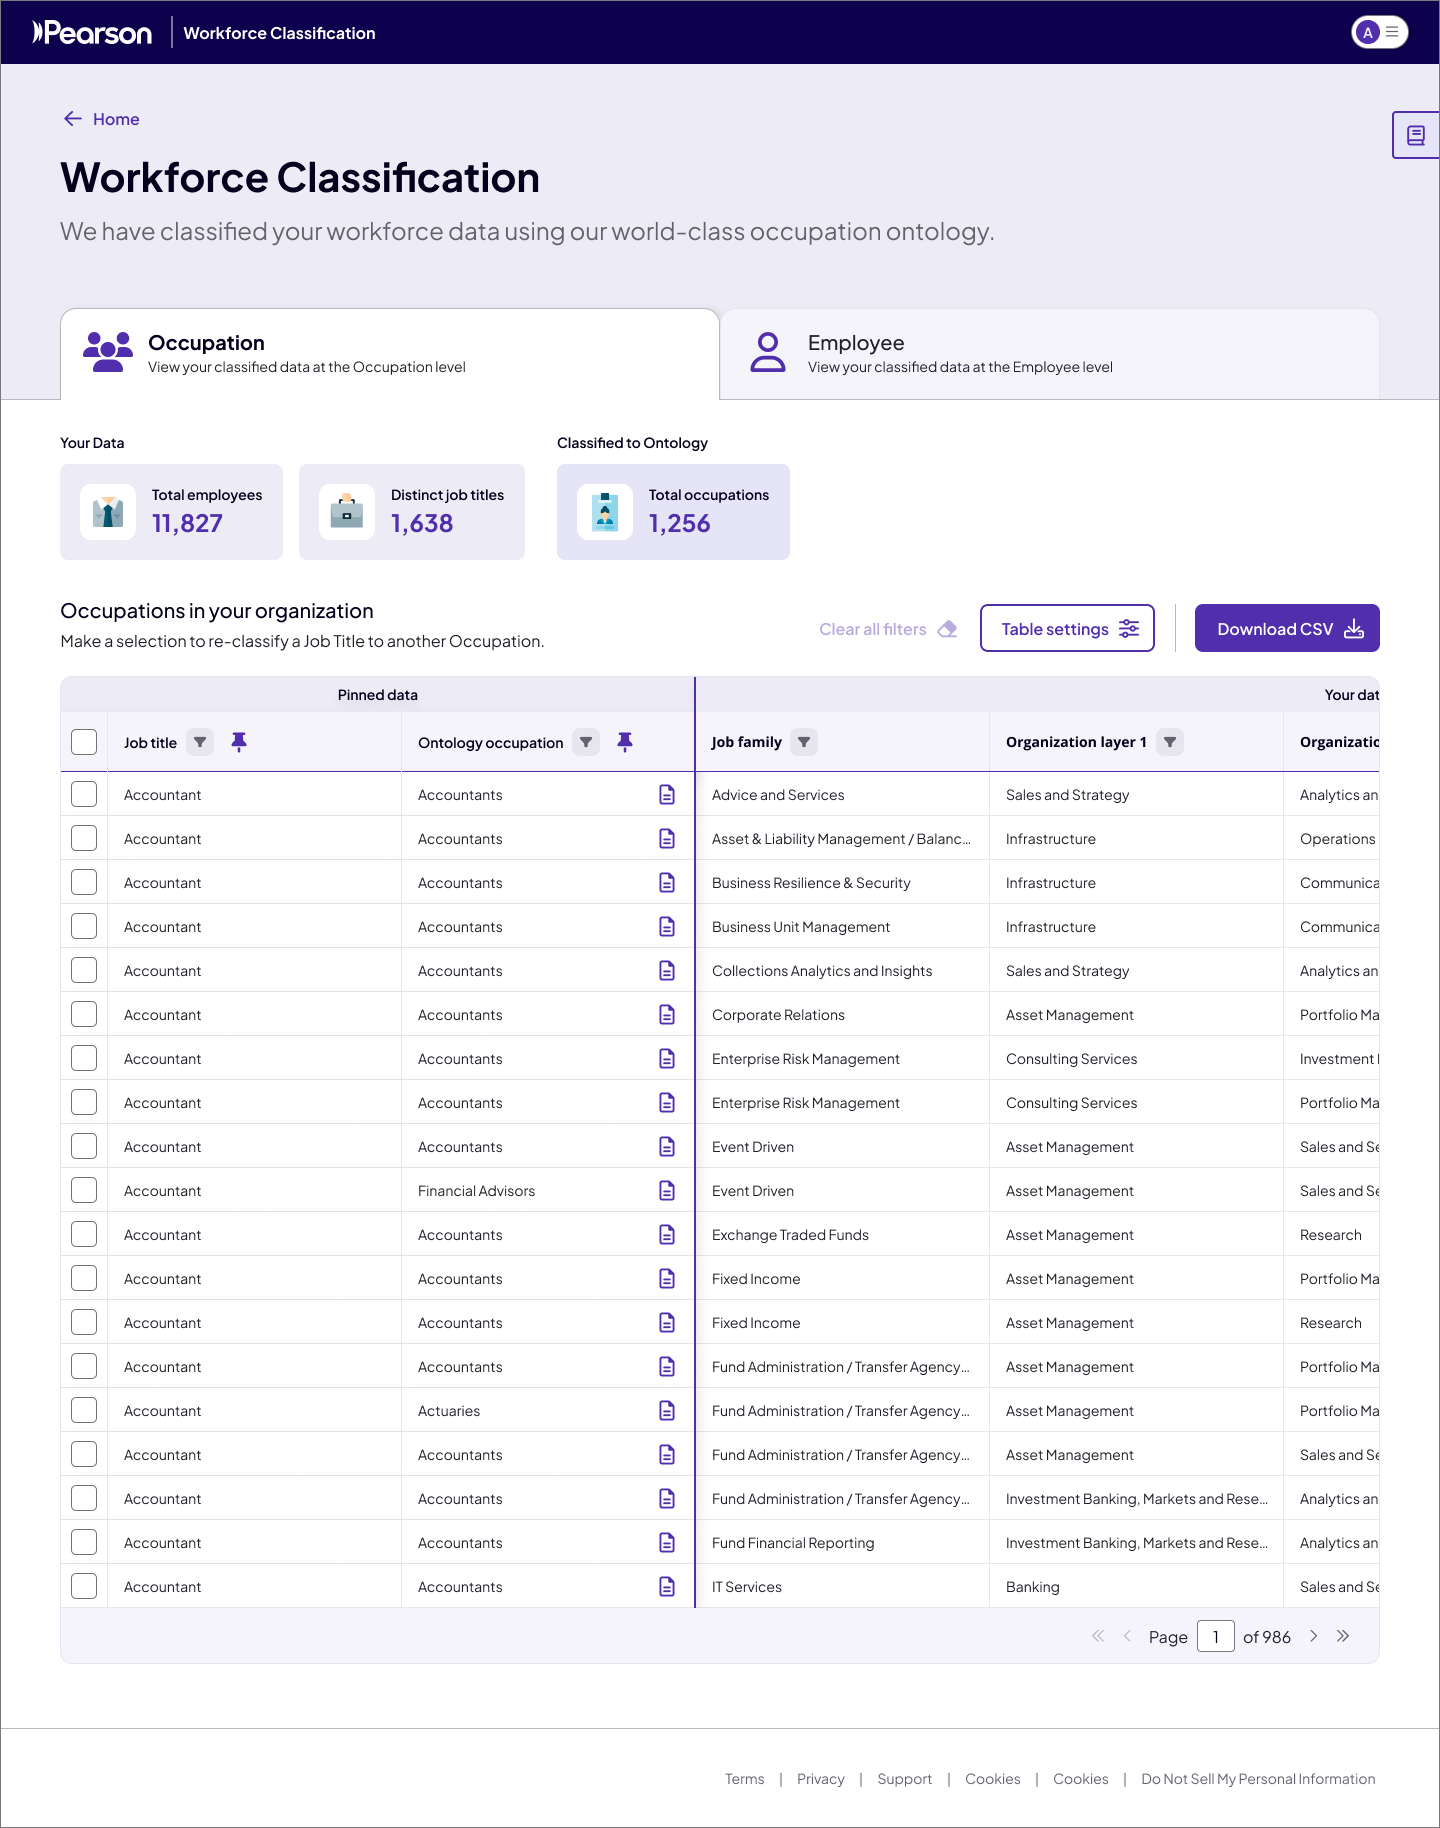Open the Job family filter dropdown
This screenshot has height=1828, width=1440.
tap(804, 742)
